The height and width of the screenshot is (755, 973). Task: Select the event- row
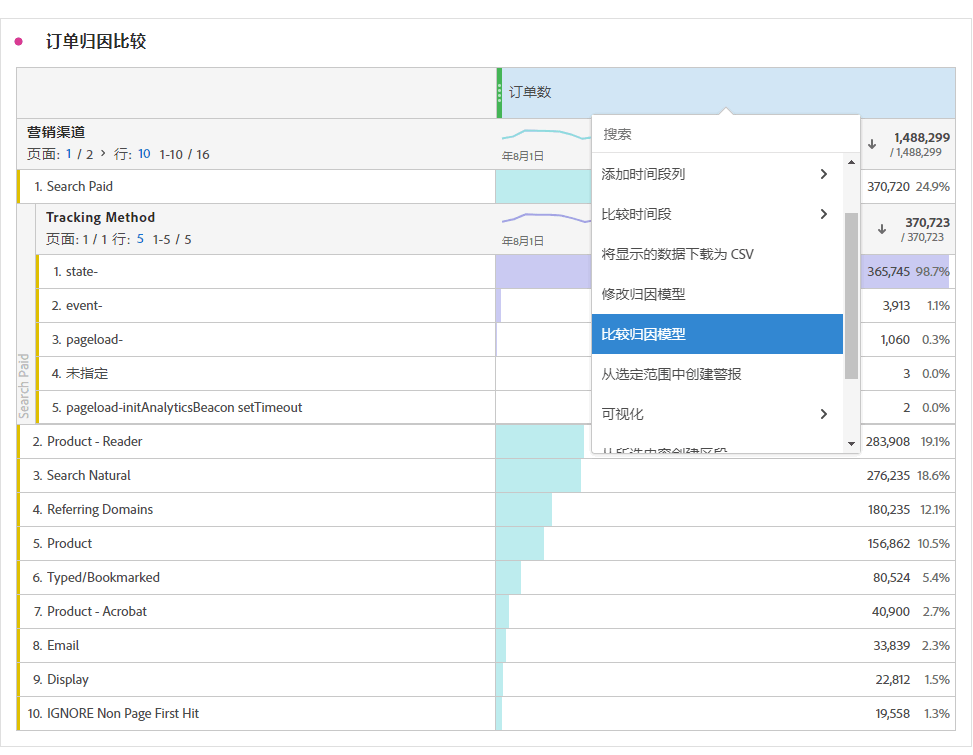(x=266, y=305)
